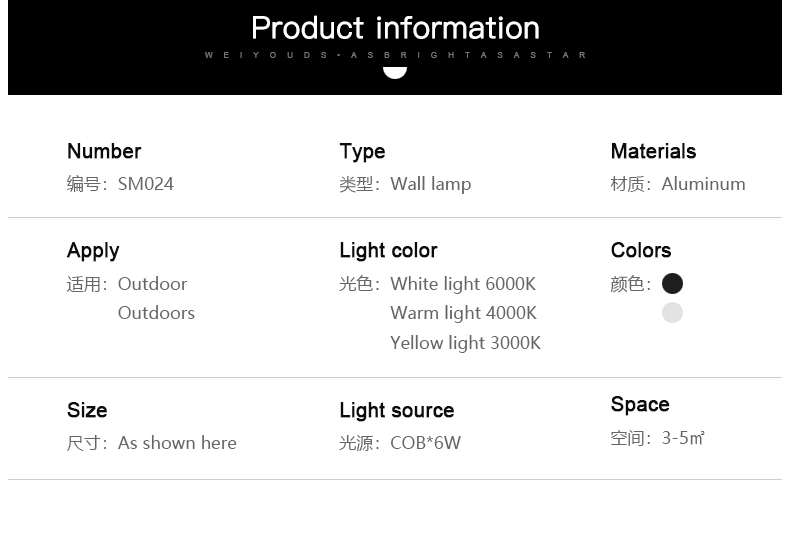The height and width of the screenshot is (538, 790).
Task: Click the WEIYOUDS tagline text
Action: (396, 55)
